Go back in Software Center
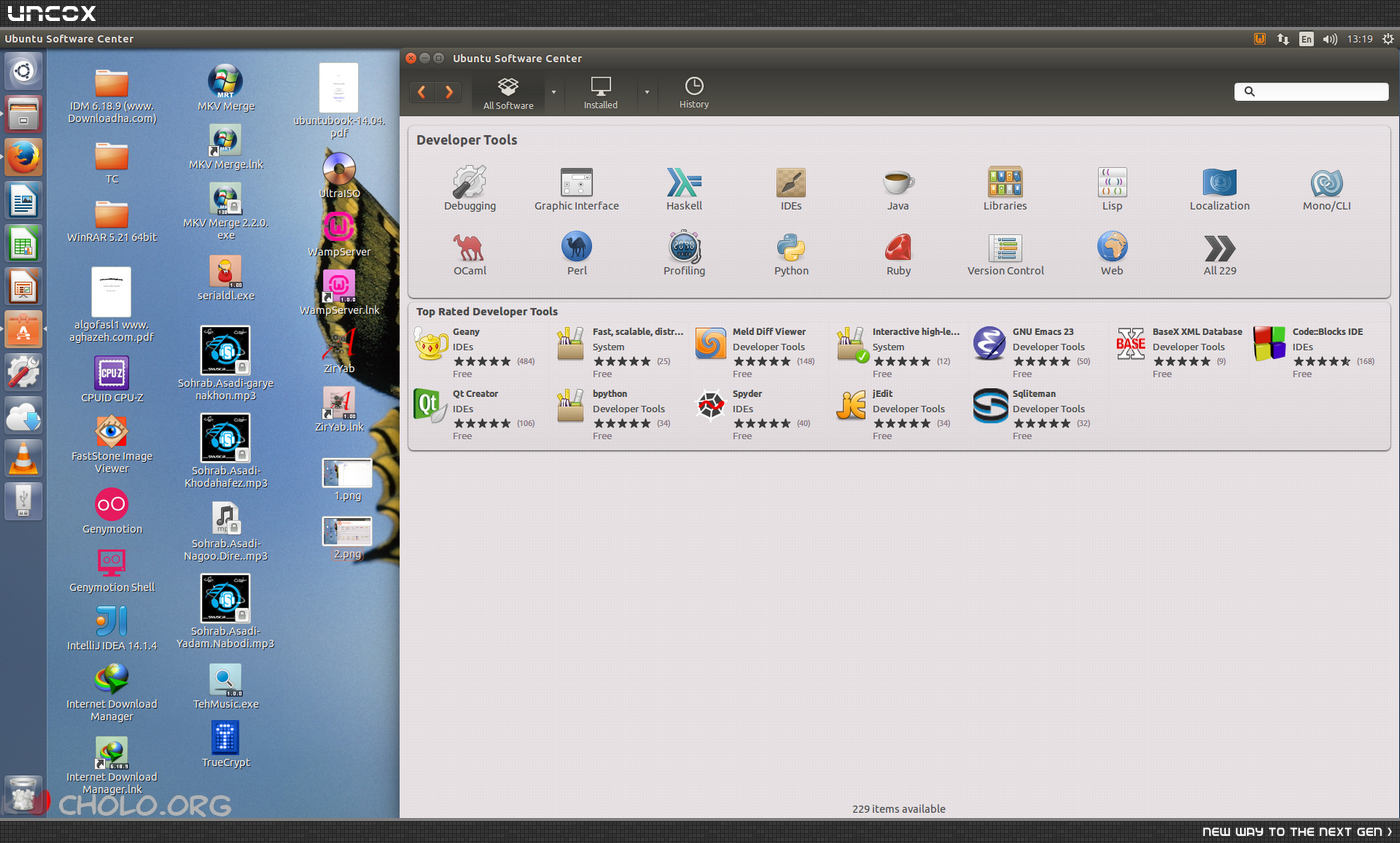 tap(422, 92)
